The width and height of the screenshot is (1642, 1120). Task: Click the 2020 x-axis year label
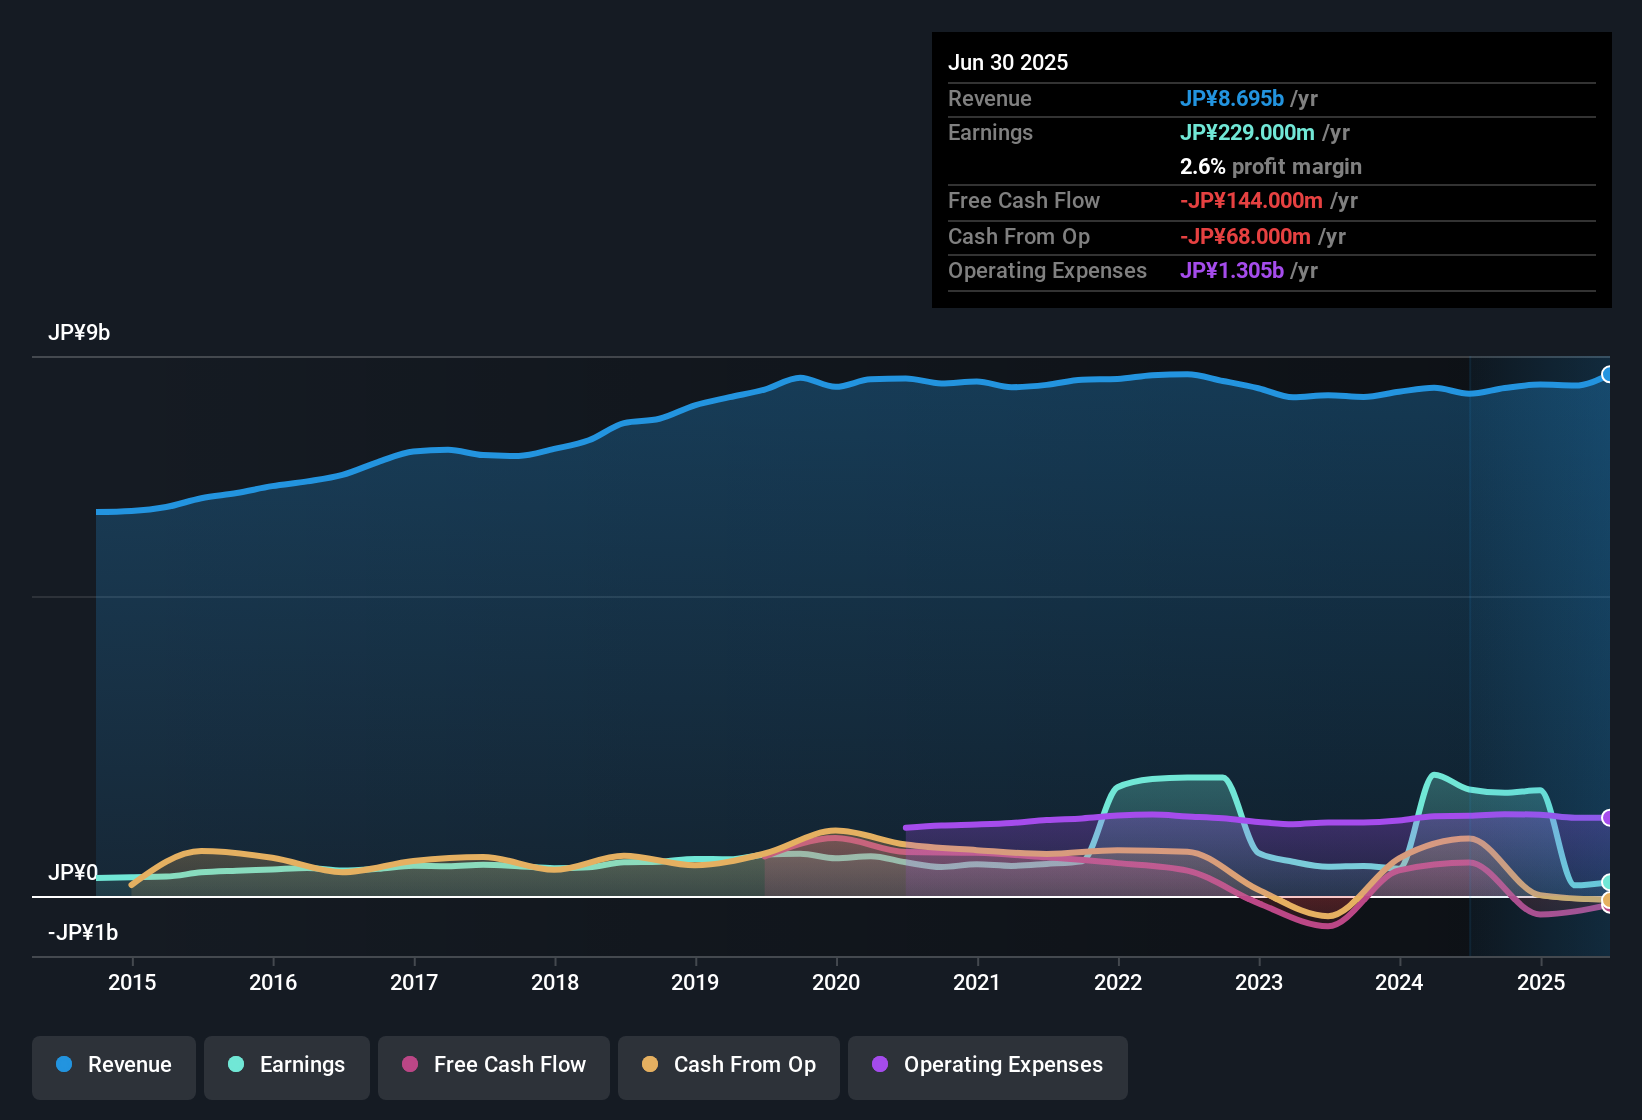[836, 983]
